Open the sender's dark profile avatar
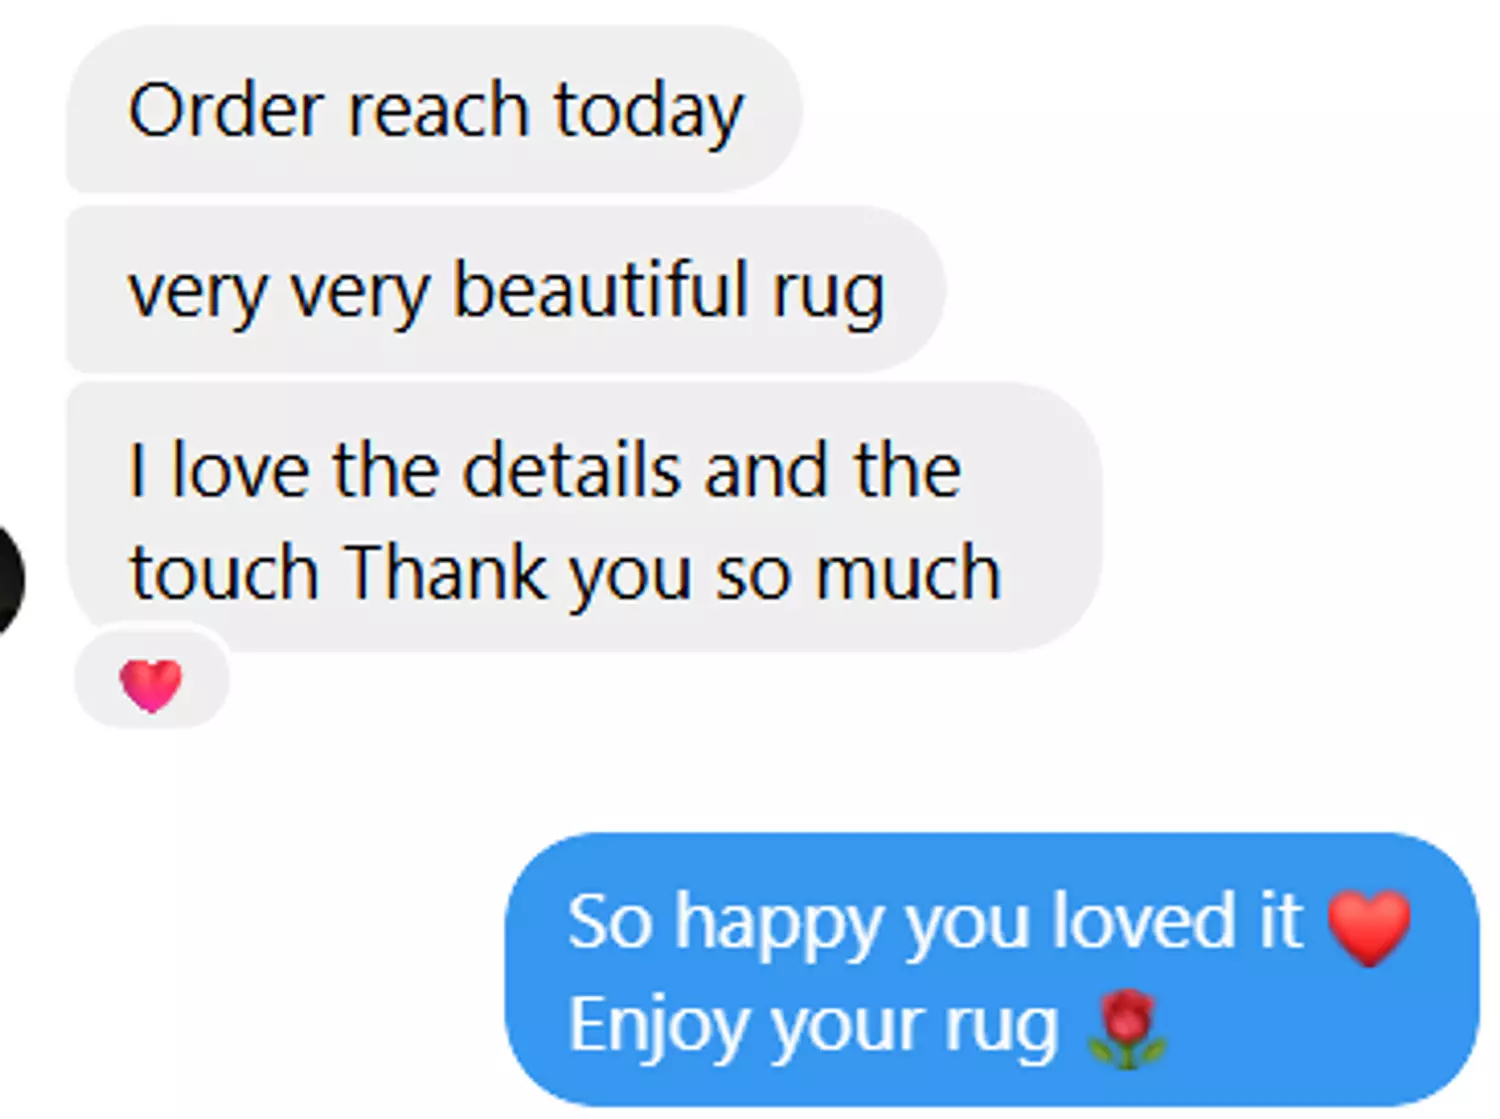The width and height of the screenshot is (1500, 1119). (x=9, y=580)
